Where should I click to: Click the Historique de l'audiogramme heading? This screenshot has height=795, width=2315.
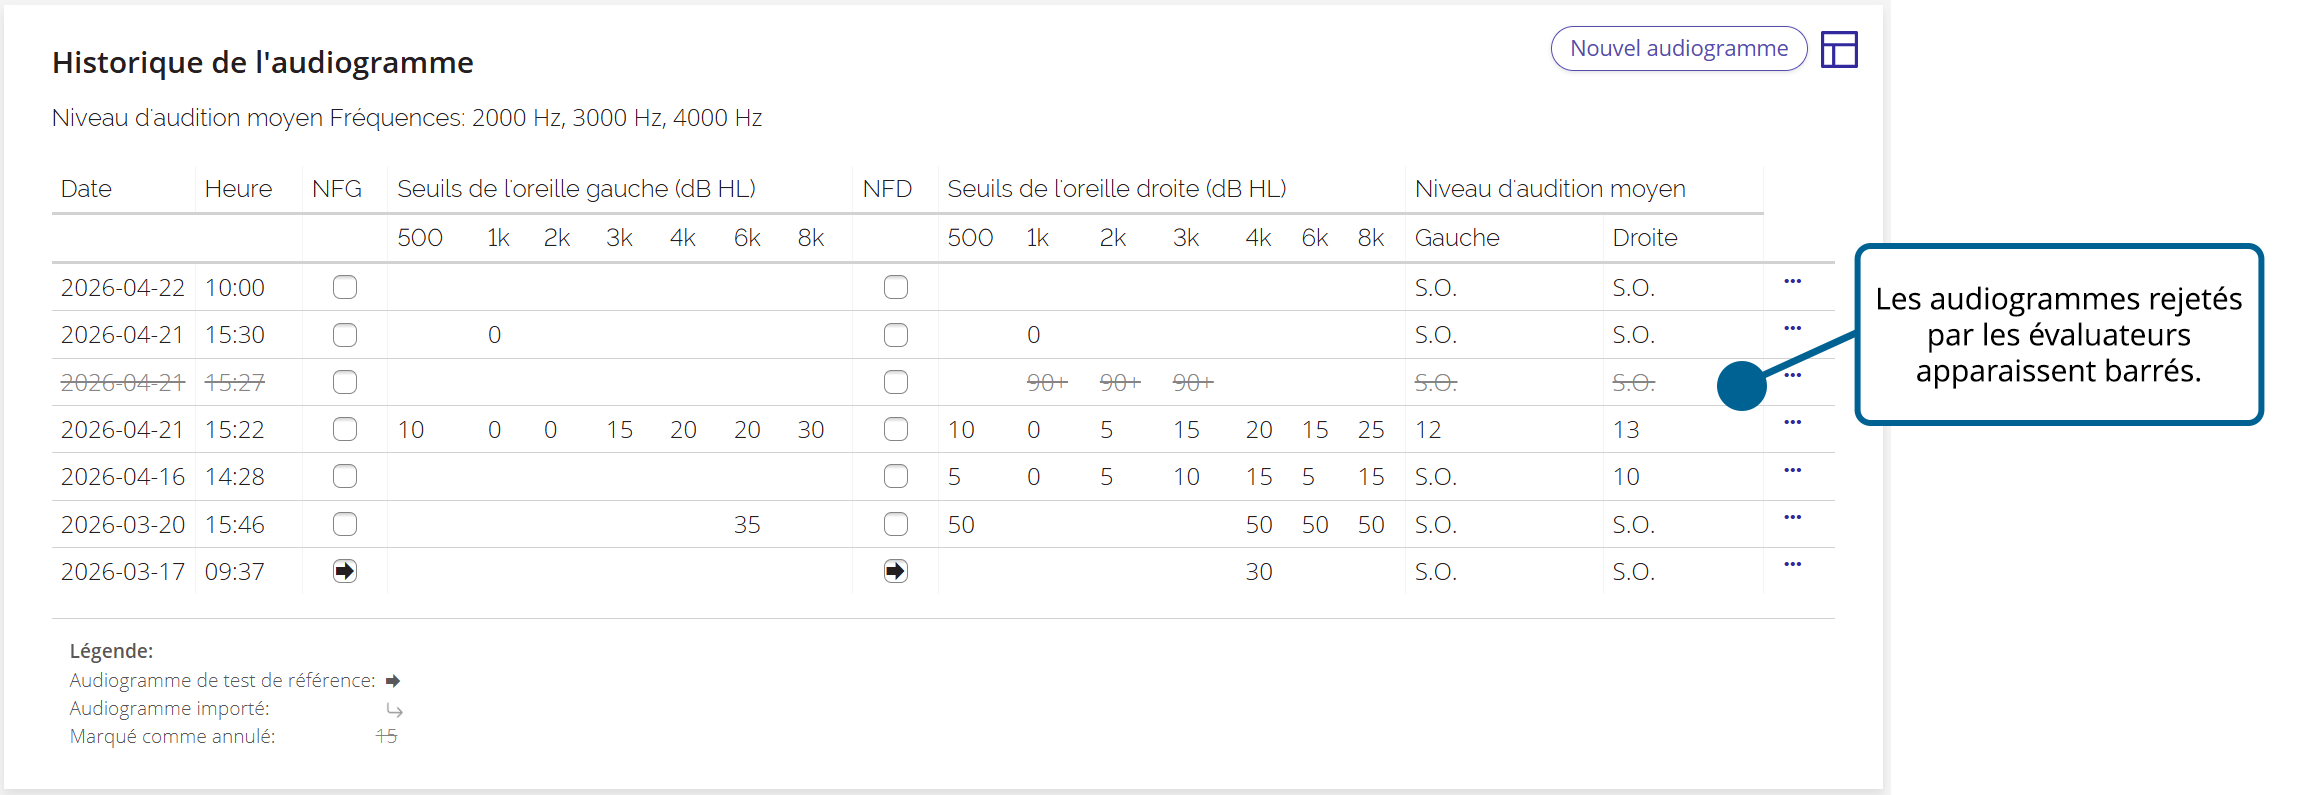[263, 63]
